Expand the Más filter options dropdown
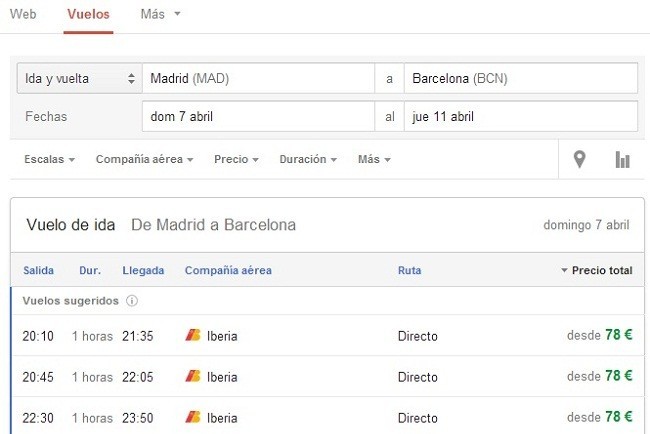This screenshot has height=434, width=650. click(374, 159)
